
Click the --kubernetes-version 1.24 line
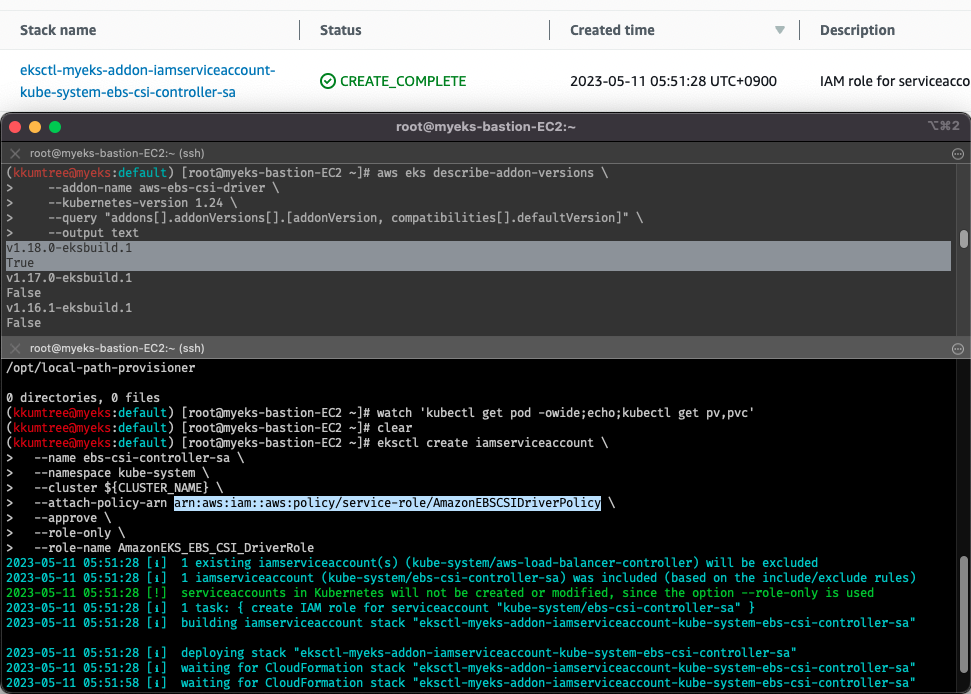tap(142, 202)
